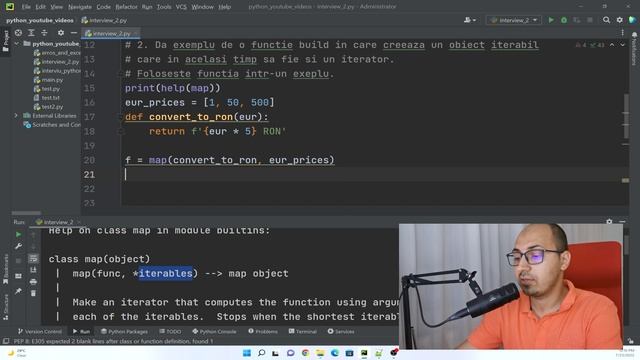Hide the Run panel with minus icon
The width and height of the screenshot is (640, 360).
tap(622, 222)
